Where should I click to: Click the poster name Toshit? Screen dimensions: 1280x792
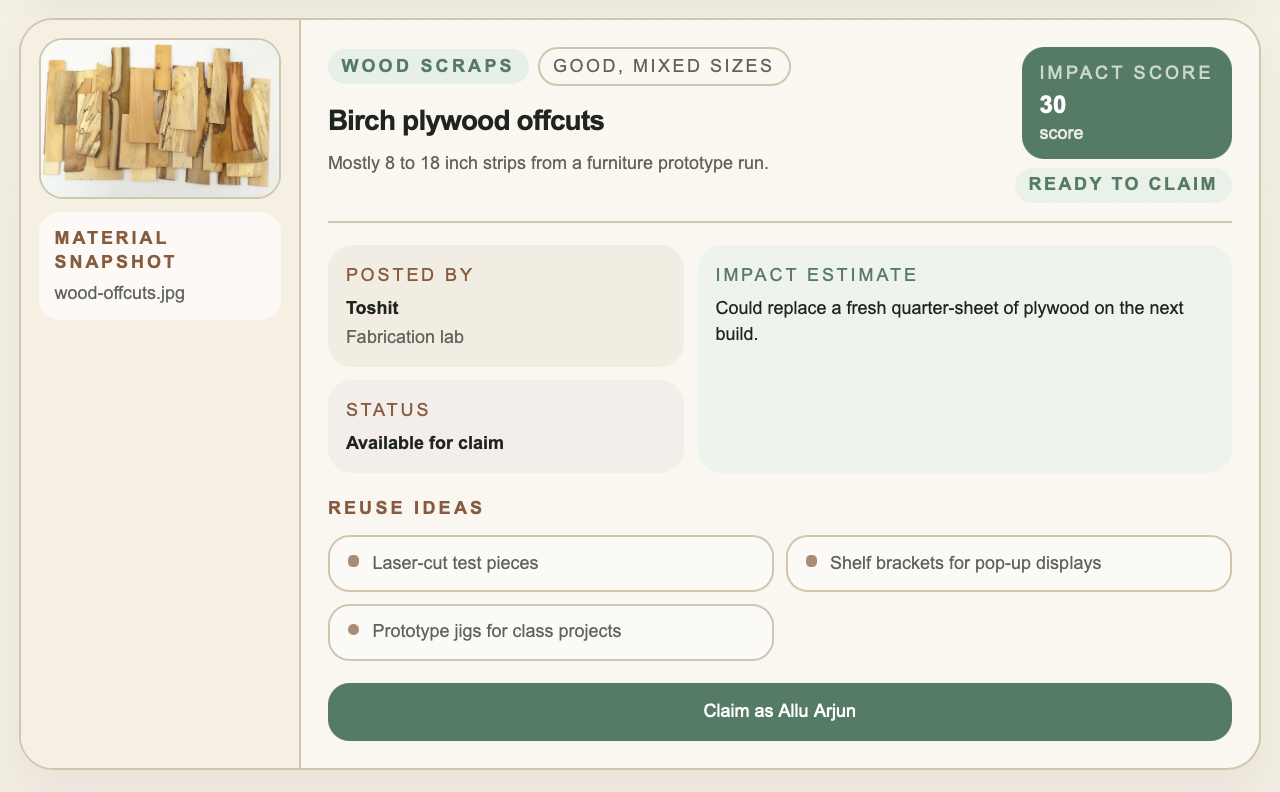pos(372,308)
